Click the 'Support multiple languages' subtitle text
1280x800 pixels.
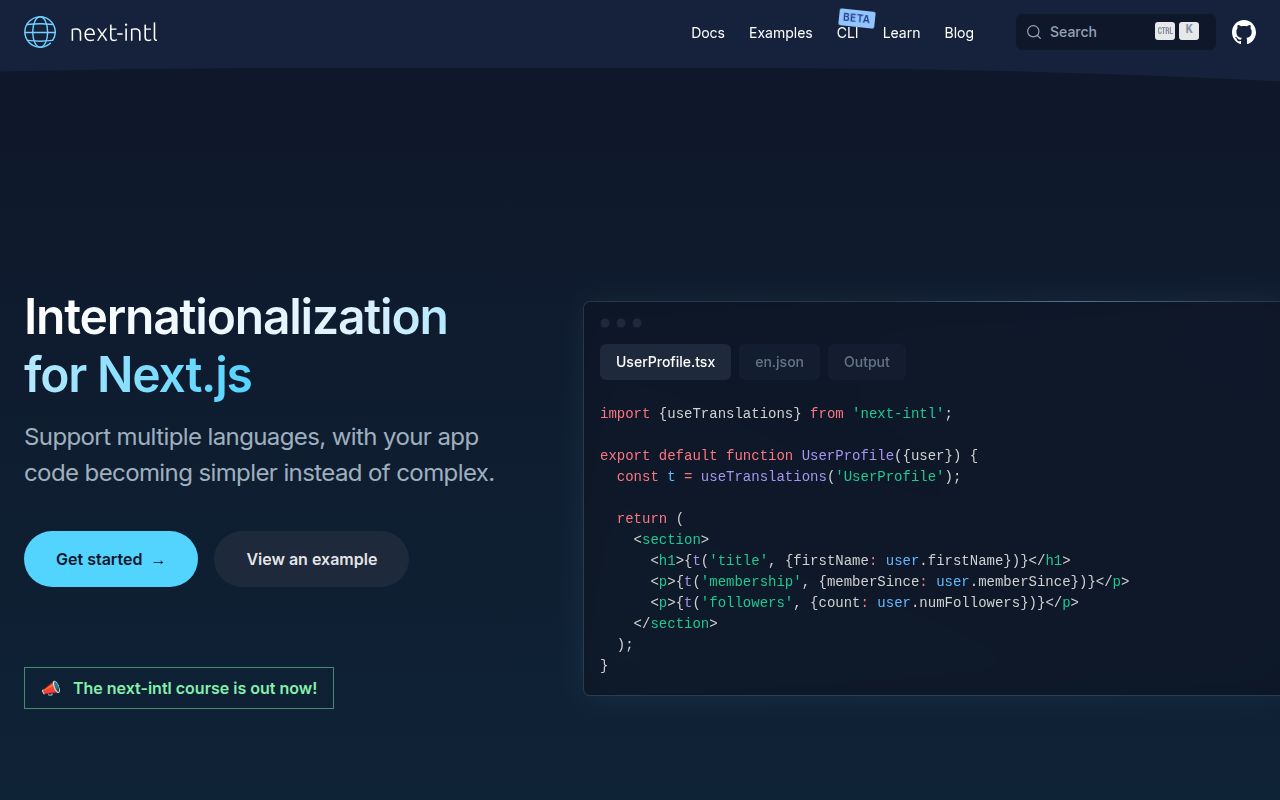point(259,455)
